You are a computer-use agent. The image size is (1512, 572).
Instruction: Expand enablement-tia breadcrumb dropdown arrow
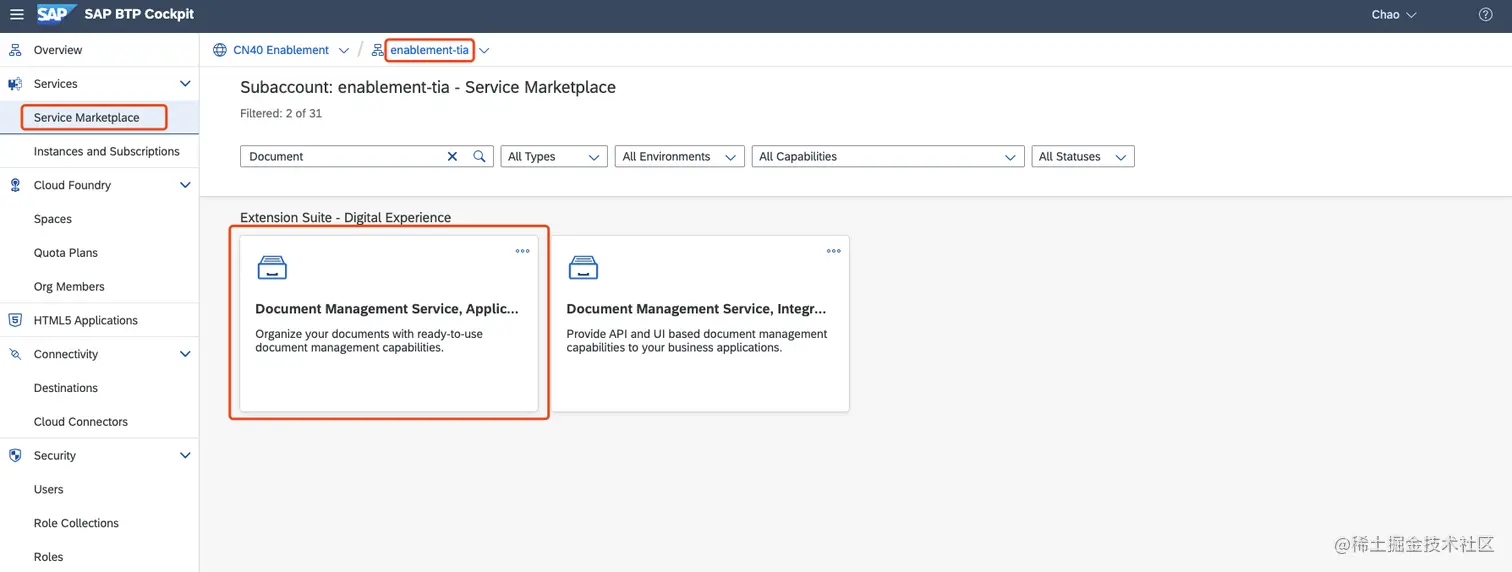484,50
